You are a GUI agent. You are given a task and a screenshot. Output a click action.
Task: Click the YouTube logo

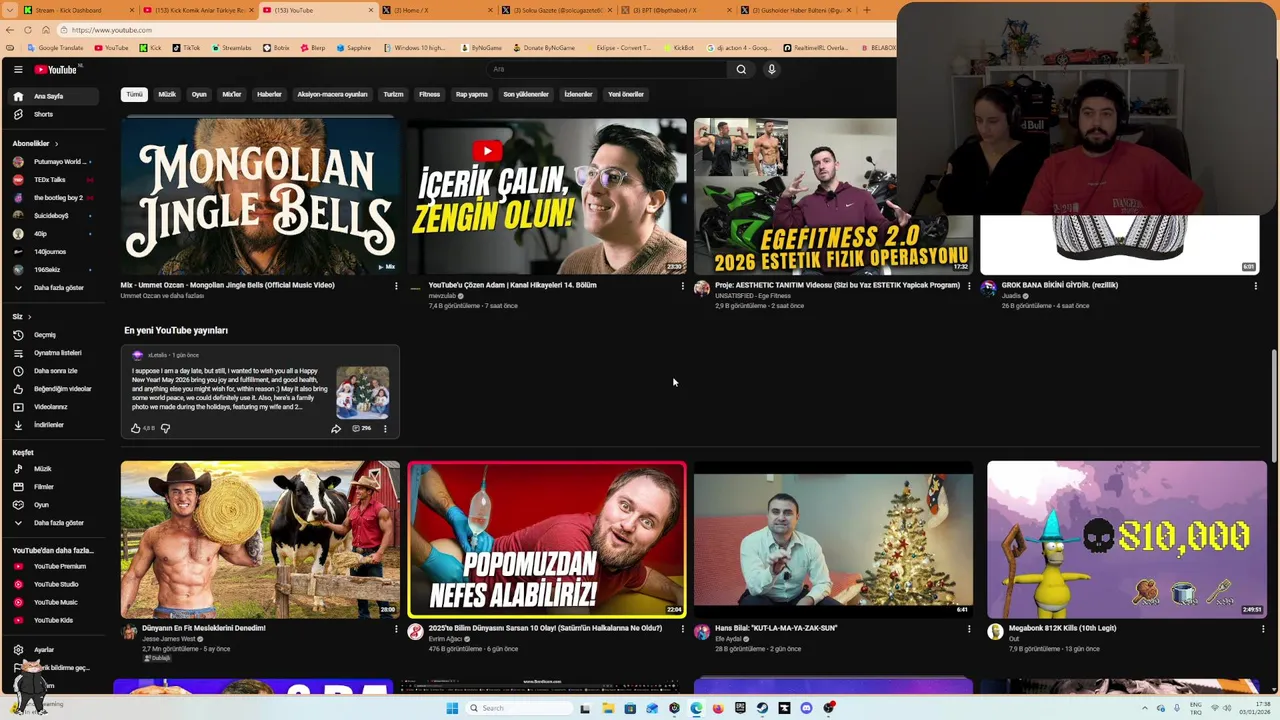(x=56, y=69)
